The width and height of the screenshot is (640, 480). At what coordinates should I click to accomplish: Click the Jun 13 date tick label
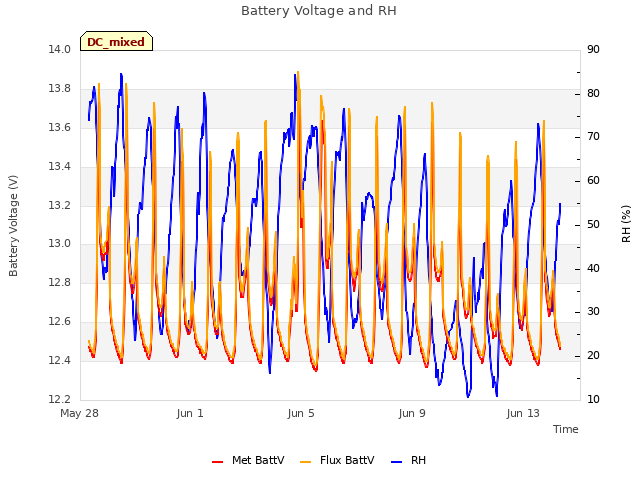click(x=523, y=413)
